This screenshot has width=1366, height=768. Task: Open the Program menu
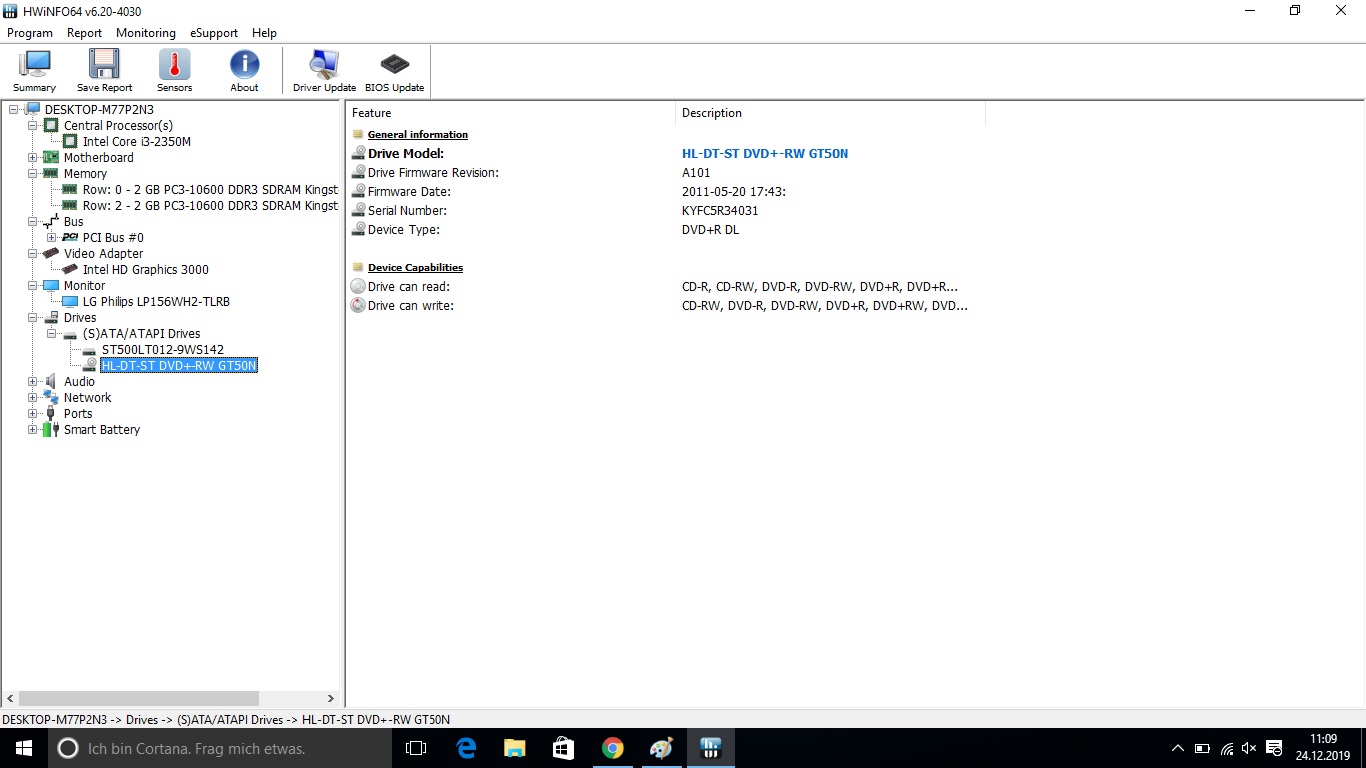coord(30,33)
